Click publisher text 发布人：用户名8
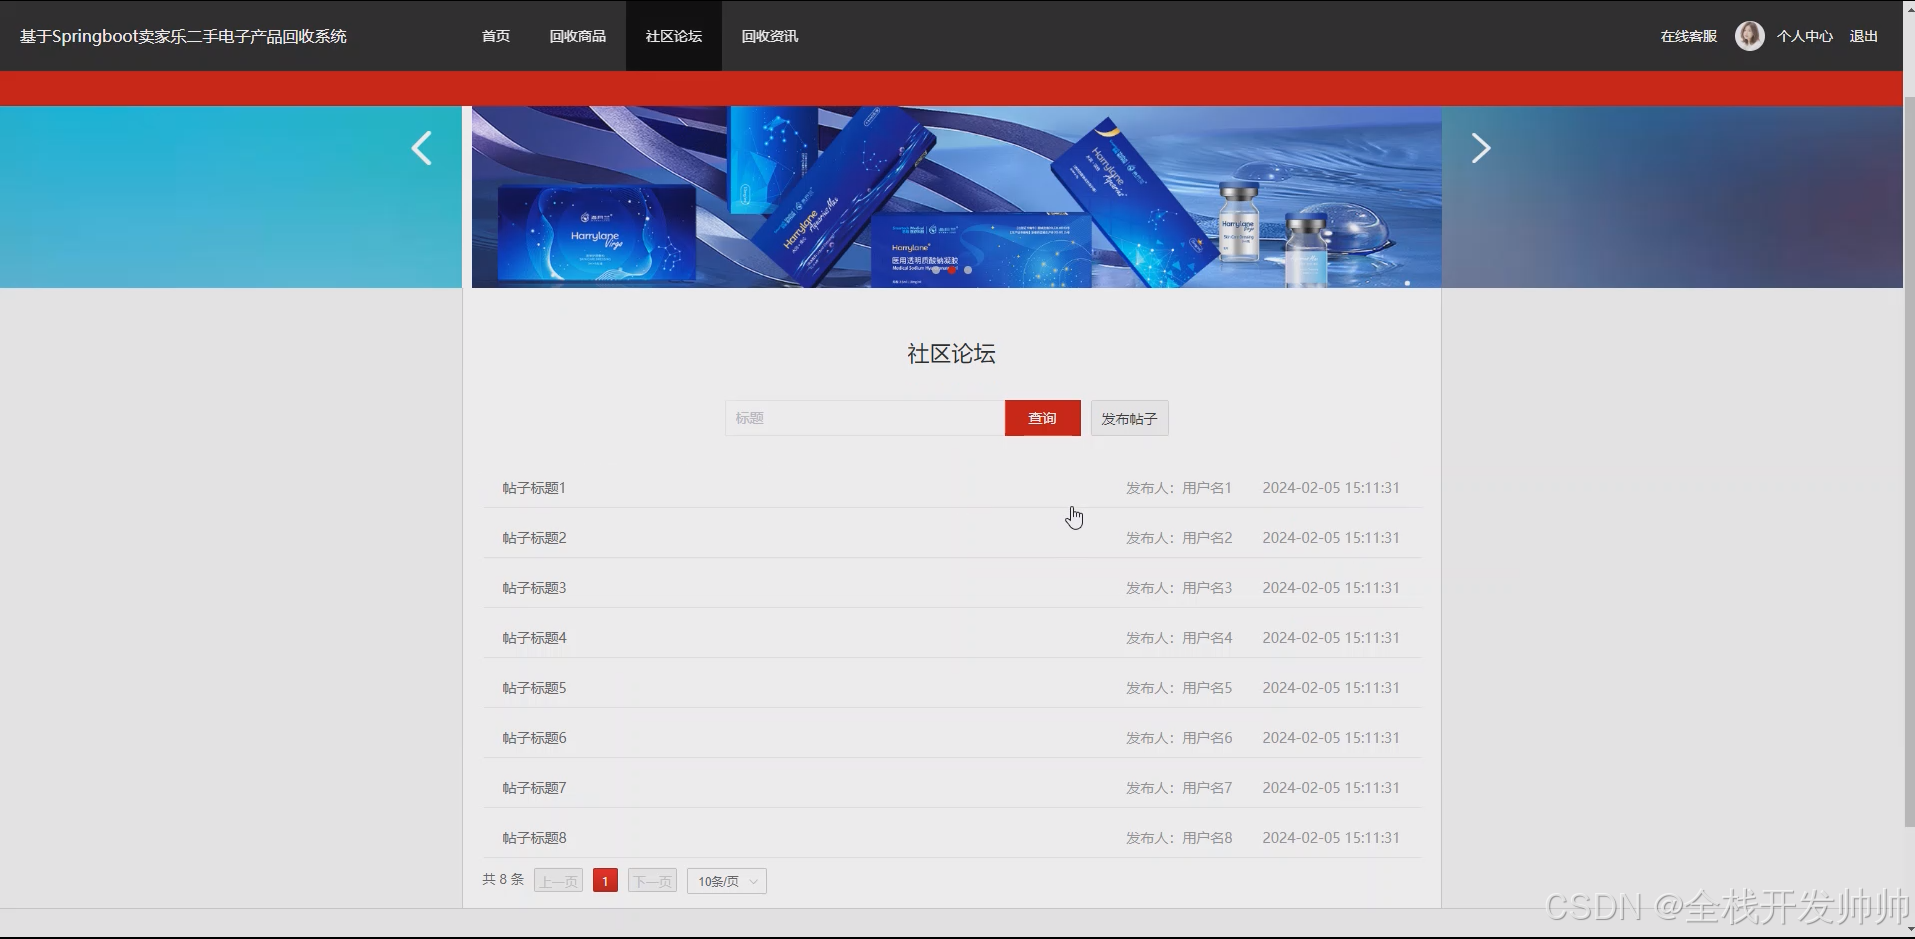The height and width of the screenshot is (939, 1915). click(x=1179, y=838)
